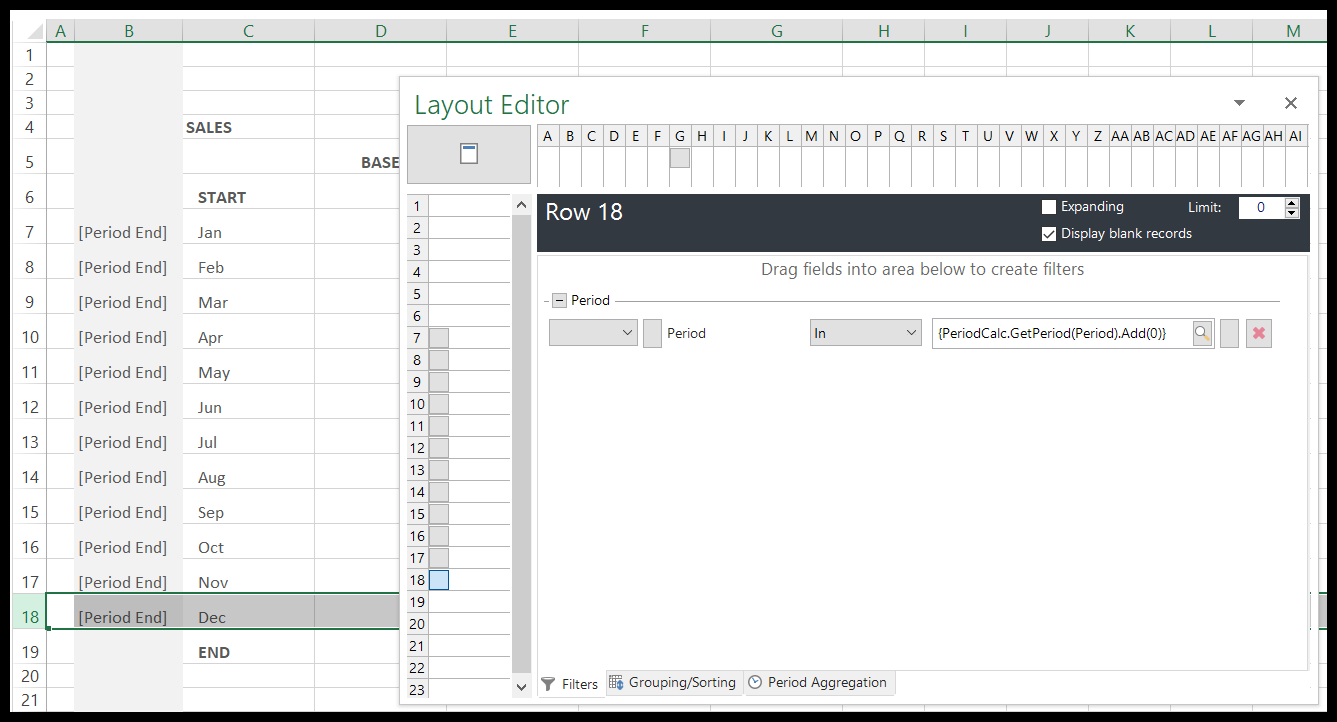Click blank square button beside lookup icon
This screenshot has width=1337, height=722.
pyautogui.click(x=1230, y=333)
